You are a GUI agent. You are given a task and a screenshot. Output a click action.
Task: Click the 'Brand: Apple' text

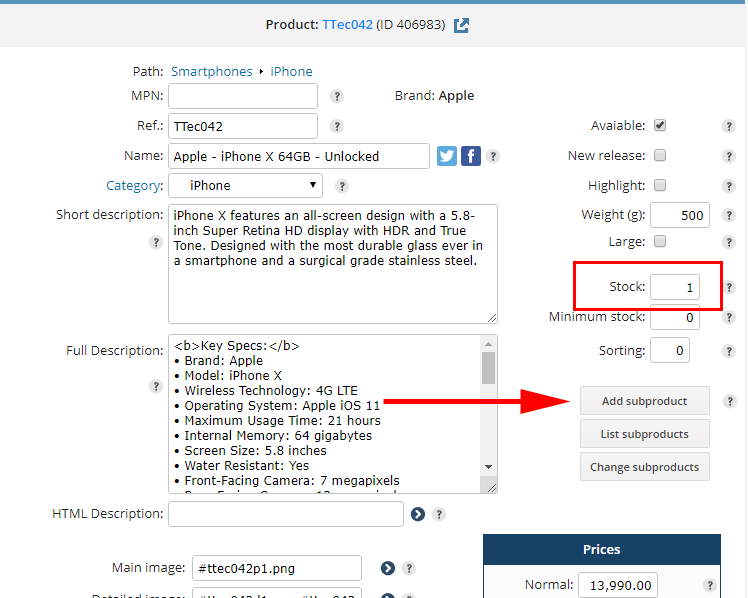434,96
